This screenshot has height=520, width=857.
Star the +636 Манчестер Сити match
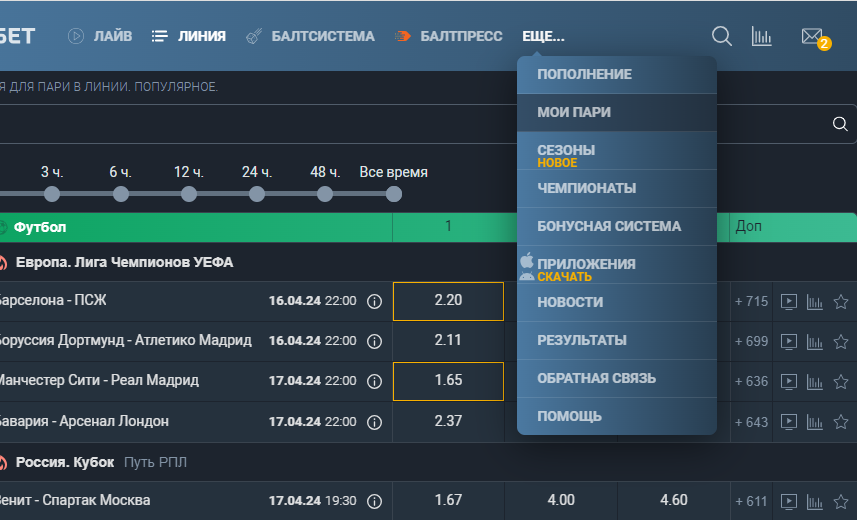point(841,381)
